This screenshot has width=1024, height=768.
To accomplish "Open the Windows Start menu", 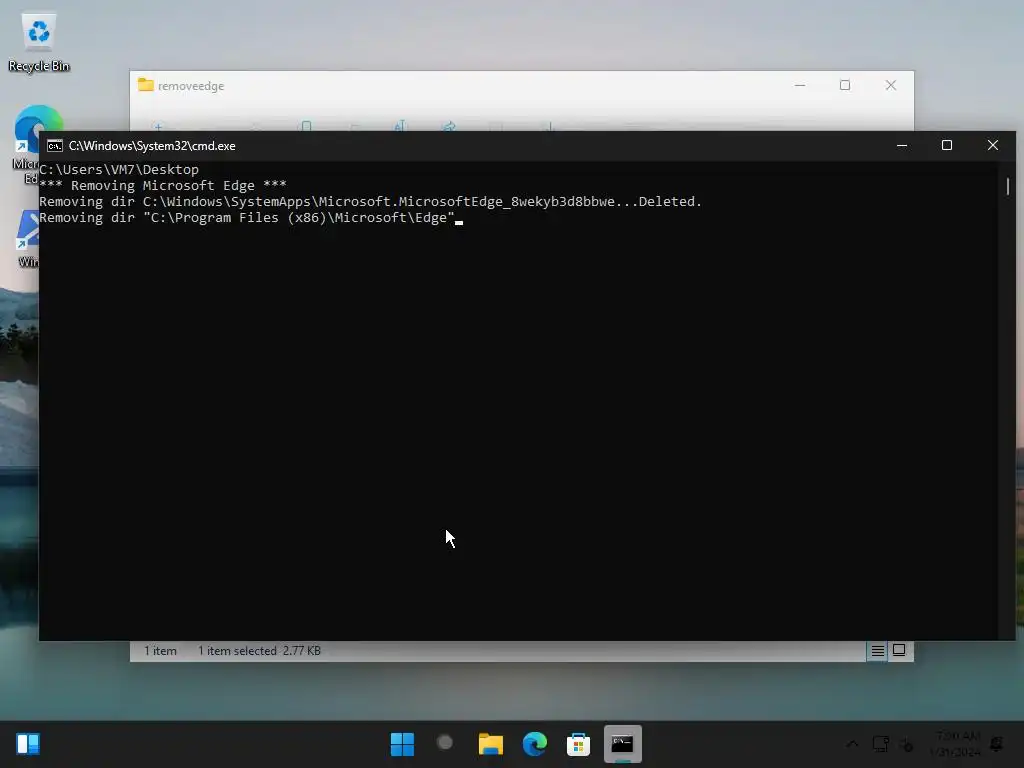I will [402, 744].
